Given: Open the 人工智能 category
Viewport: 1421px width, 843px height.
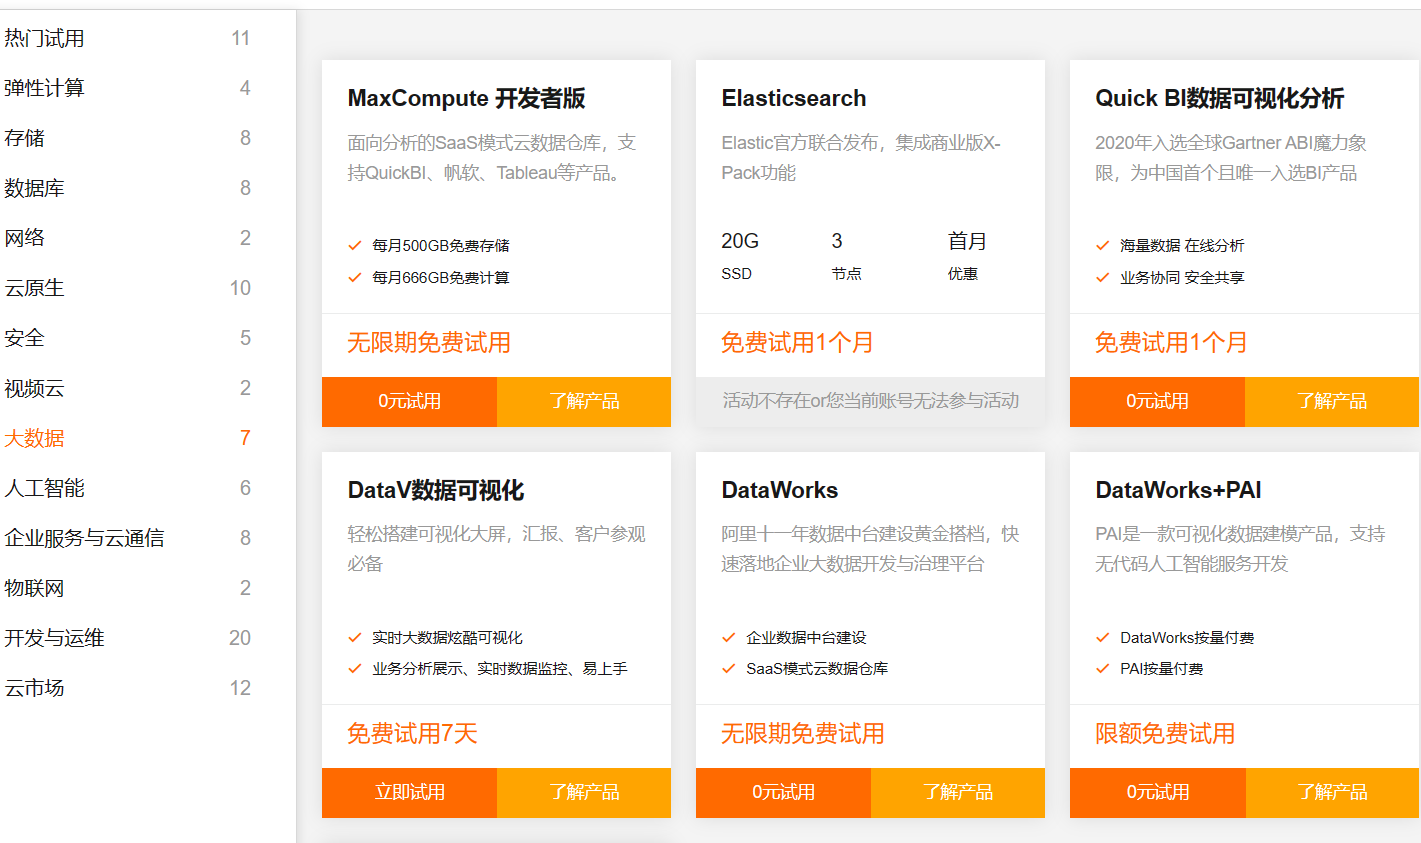Looking at the screenshot, I should [44, 488].
